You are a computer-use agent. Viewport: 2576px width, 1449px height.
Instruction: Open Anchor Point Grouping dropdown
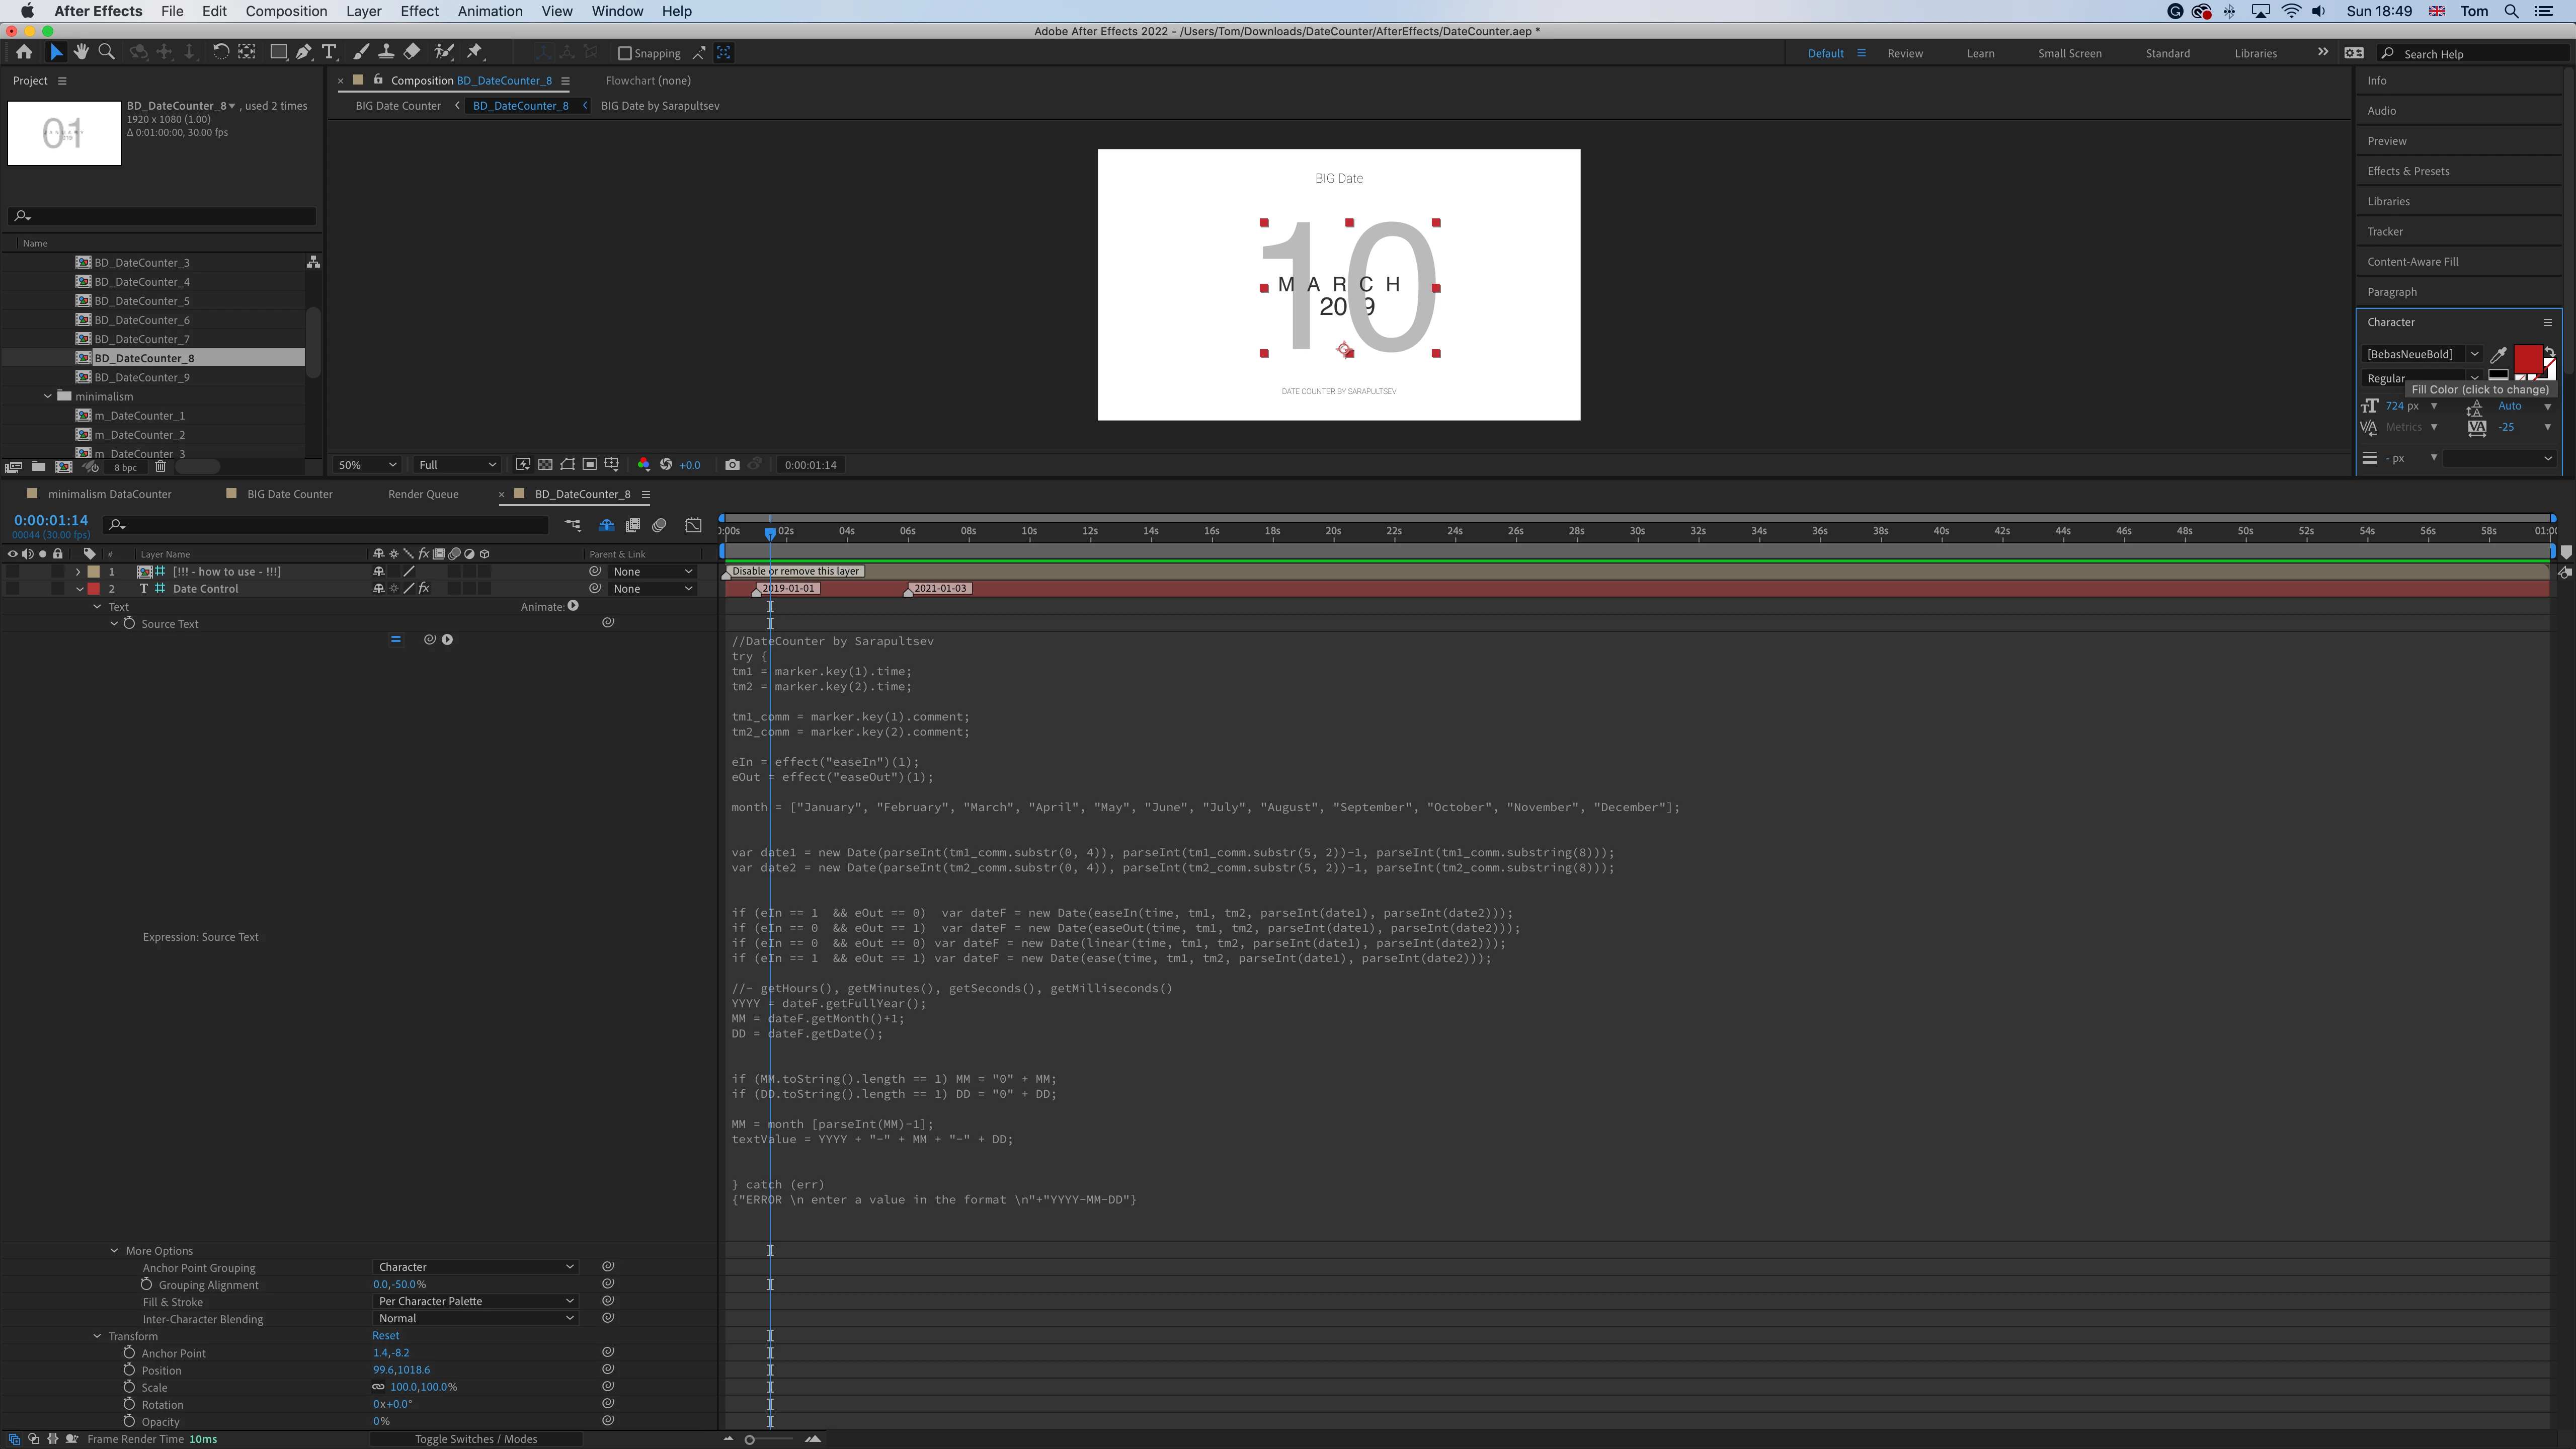[475, 1267]
